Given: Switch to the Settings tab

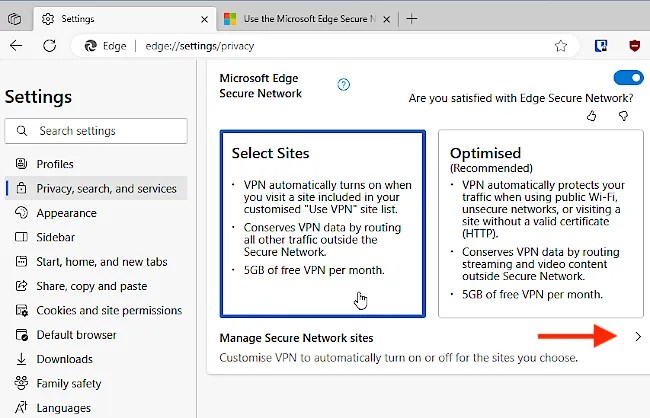Looking at the screenshot, I should (x=124, y=19).
